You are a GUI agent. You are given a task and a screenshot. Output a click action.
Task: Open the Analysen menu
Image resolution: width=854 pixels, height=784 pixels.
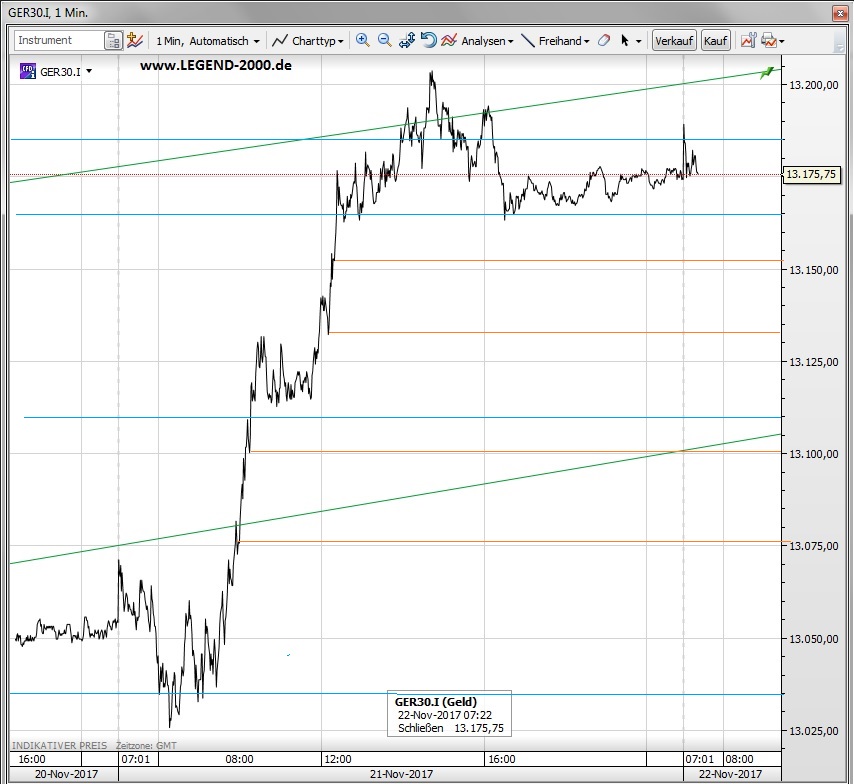pyautogui.click(x=478, y=41)
